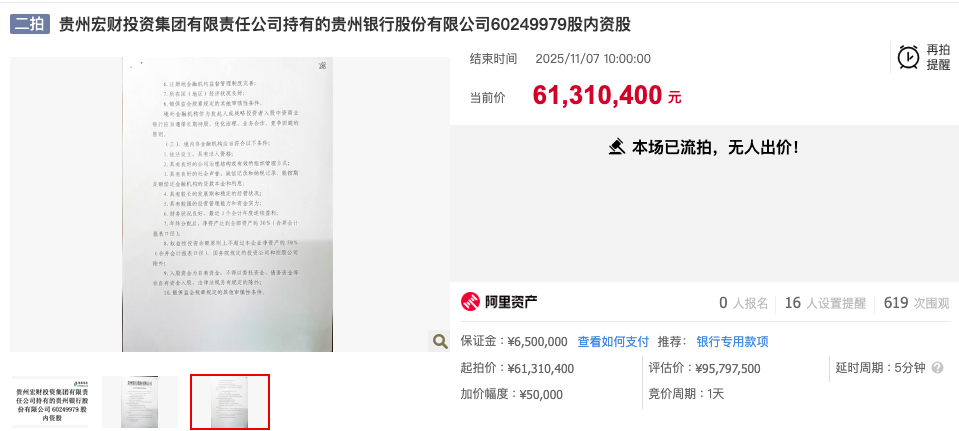Click the 二拍 badge label

point(29,24)
